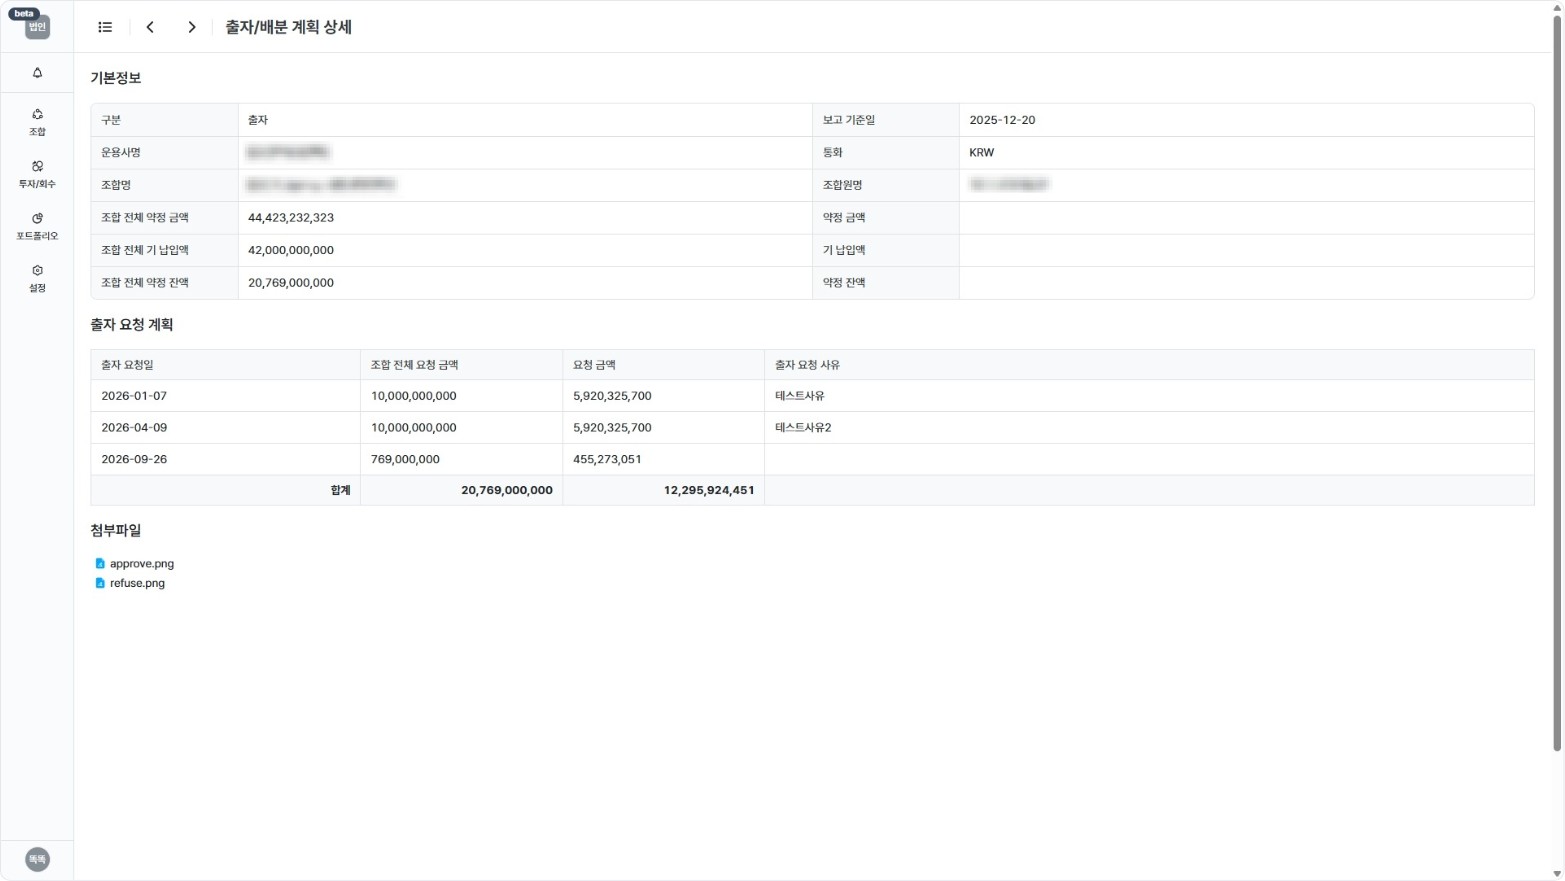
Task: Go to next plan with right chevron
Action: [191, 27]
